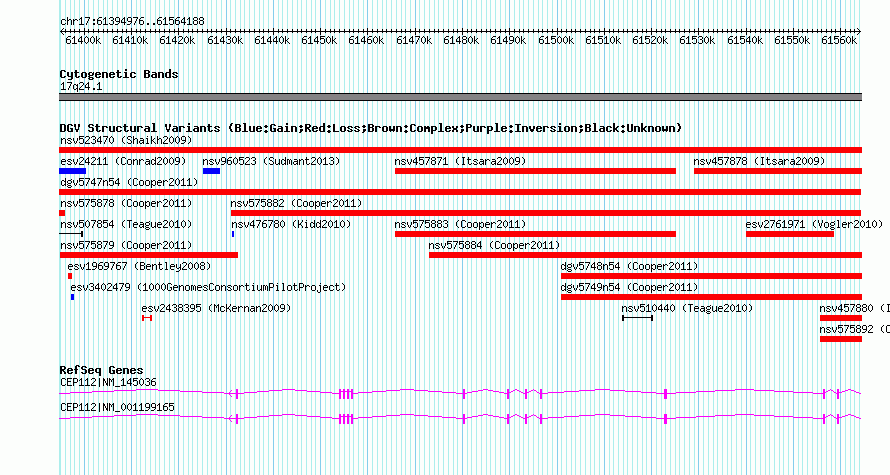Viewport: 890px width, 475px height.
Task: Click the red esv2438395 bracket glyph
Action: 147,318
